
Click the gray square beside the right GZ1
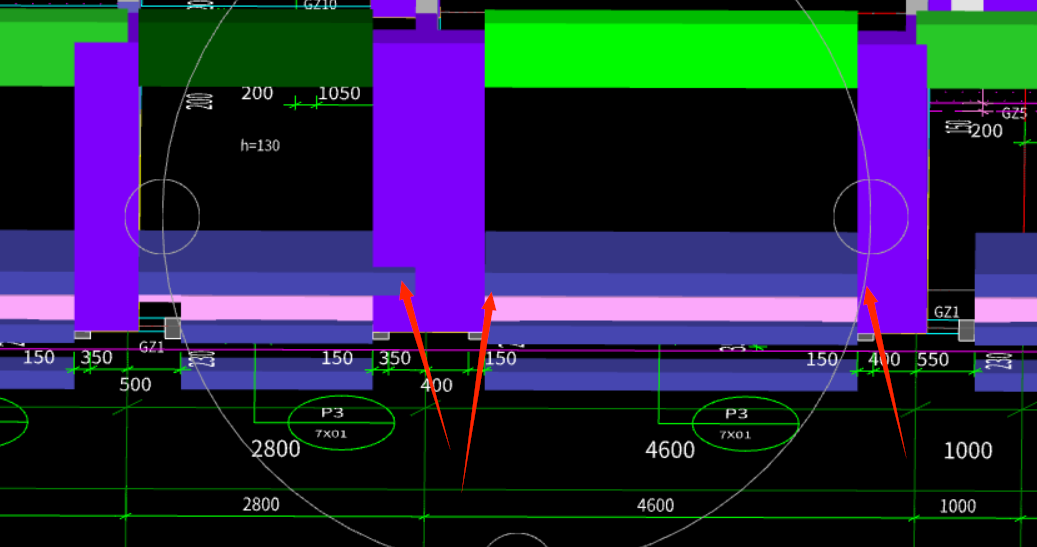tap(966, 330)
